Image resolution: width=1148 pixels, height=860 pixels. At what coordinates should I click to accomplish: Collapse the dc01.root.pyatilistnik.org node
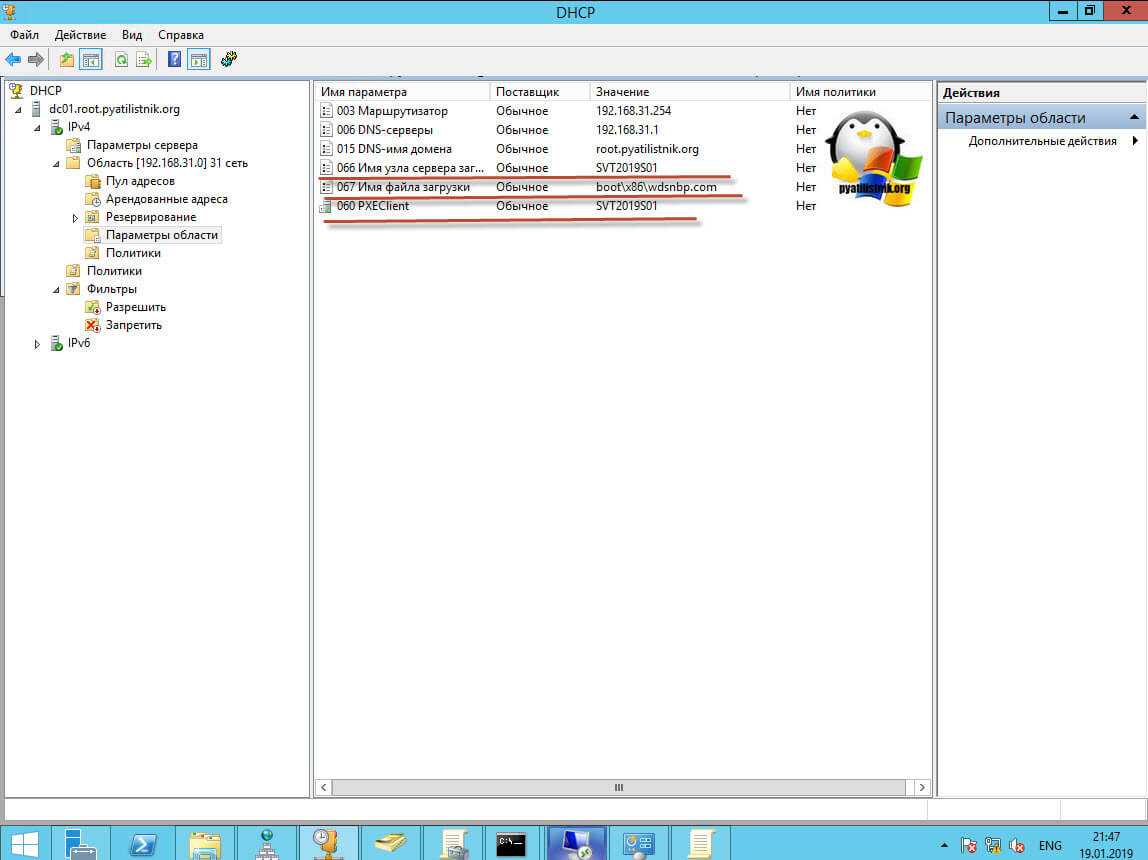(x=19, y=110)
